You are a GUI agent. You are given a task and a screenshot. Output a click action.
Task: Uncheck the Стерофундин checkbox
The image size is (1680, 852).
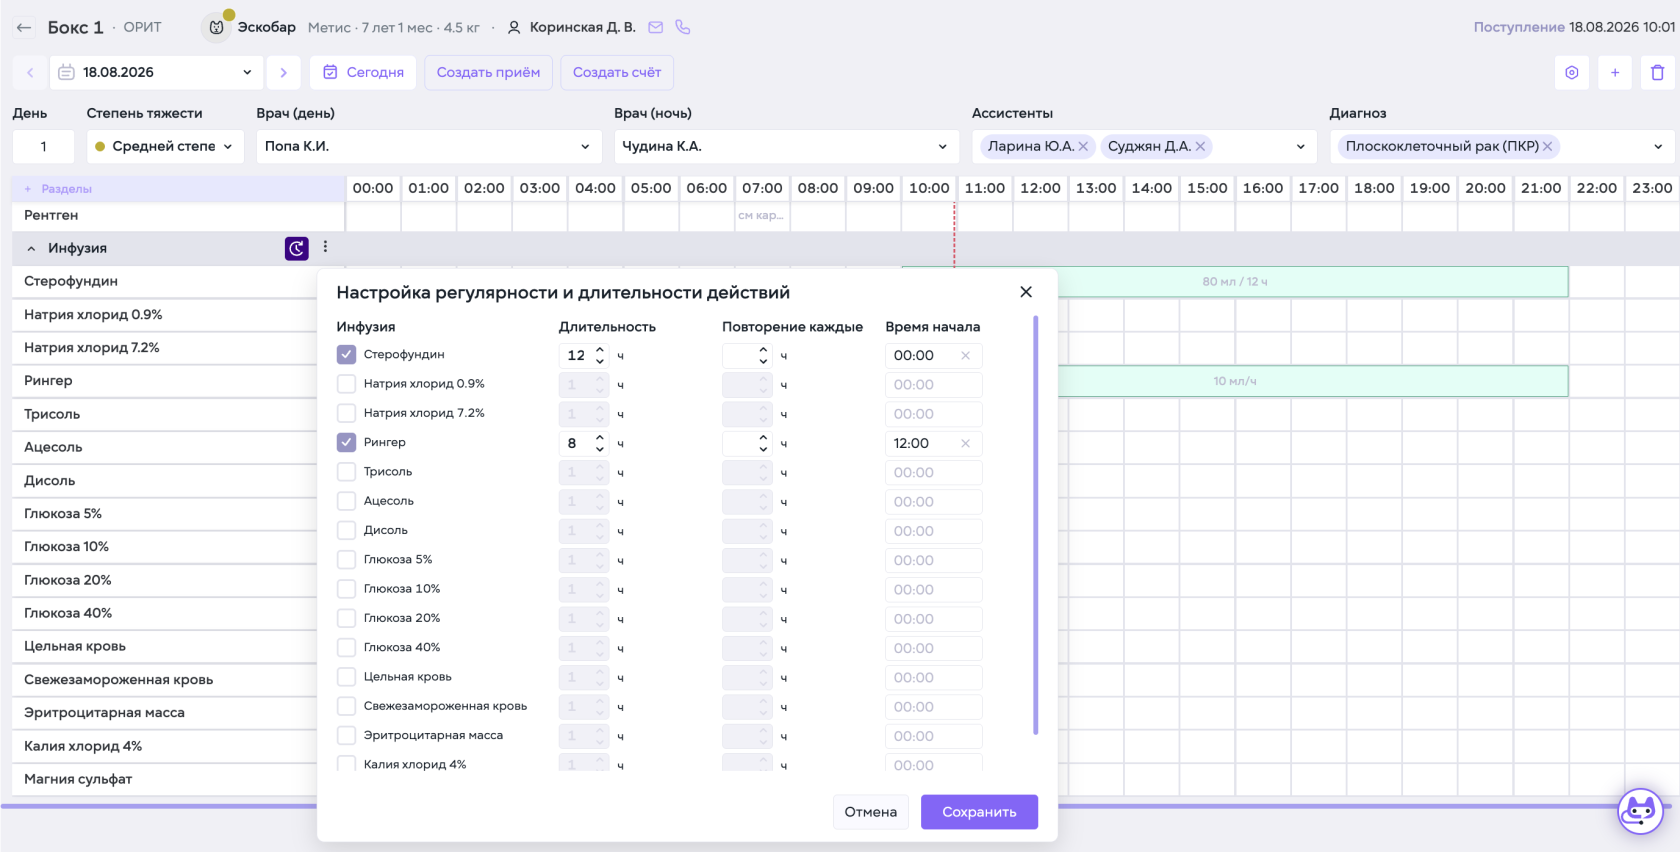coord(346,355)
